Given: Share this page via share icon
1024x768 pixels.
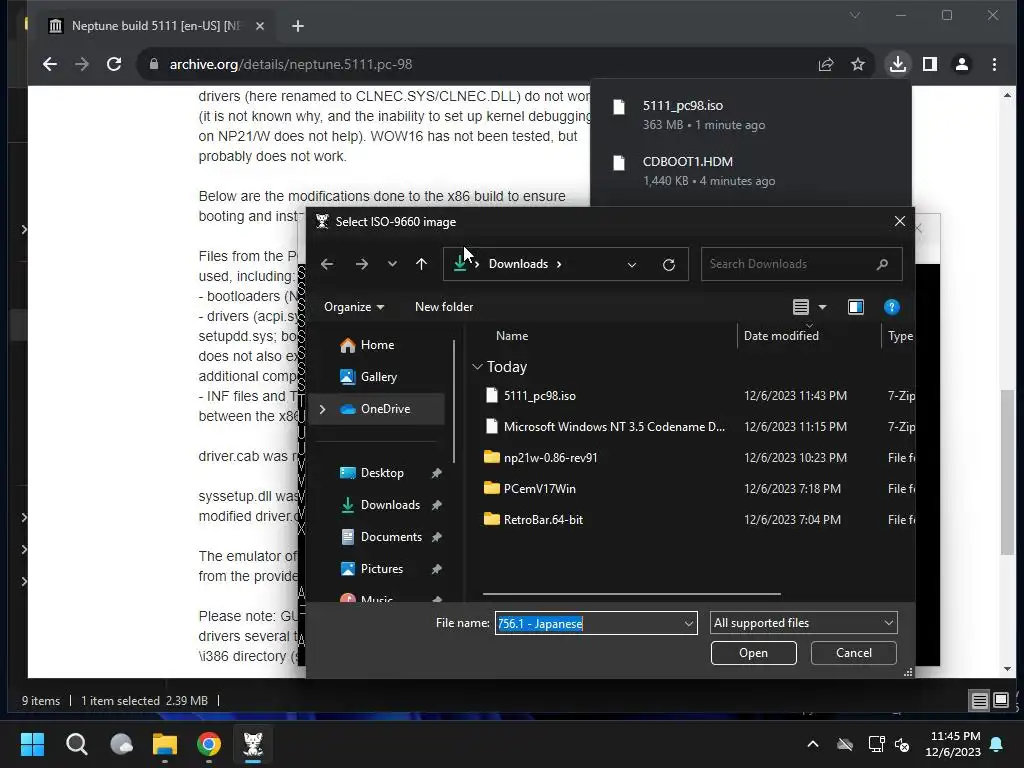Looking at the screenshot, I should tap(825, 64).
